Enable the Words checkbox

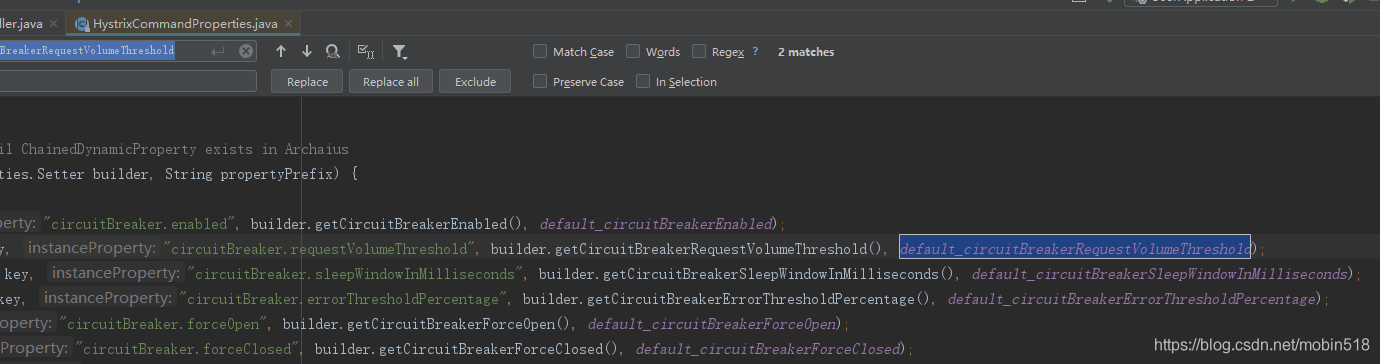(x=633, y=51)
